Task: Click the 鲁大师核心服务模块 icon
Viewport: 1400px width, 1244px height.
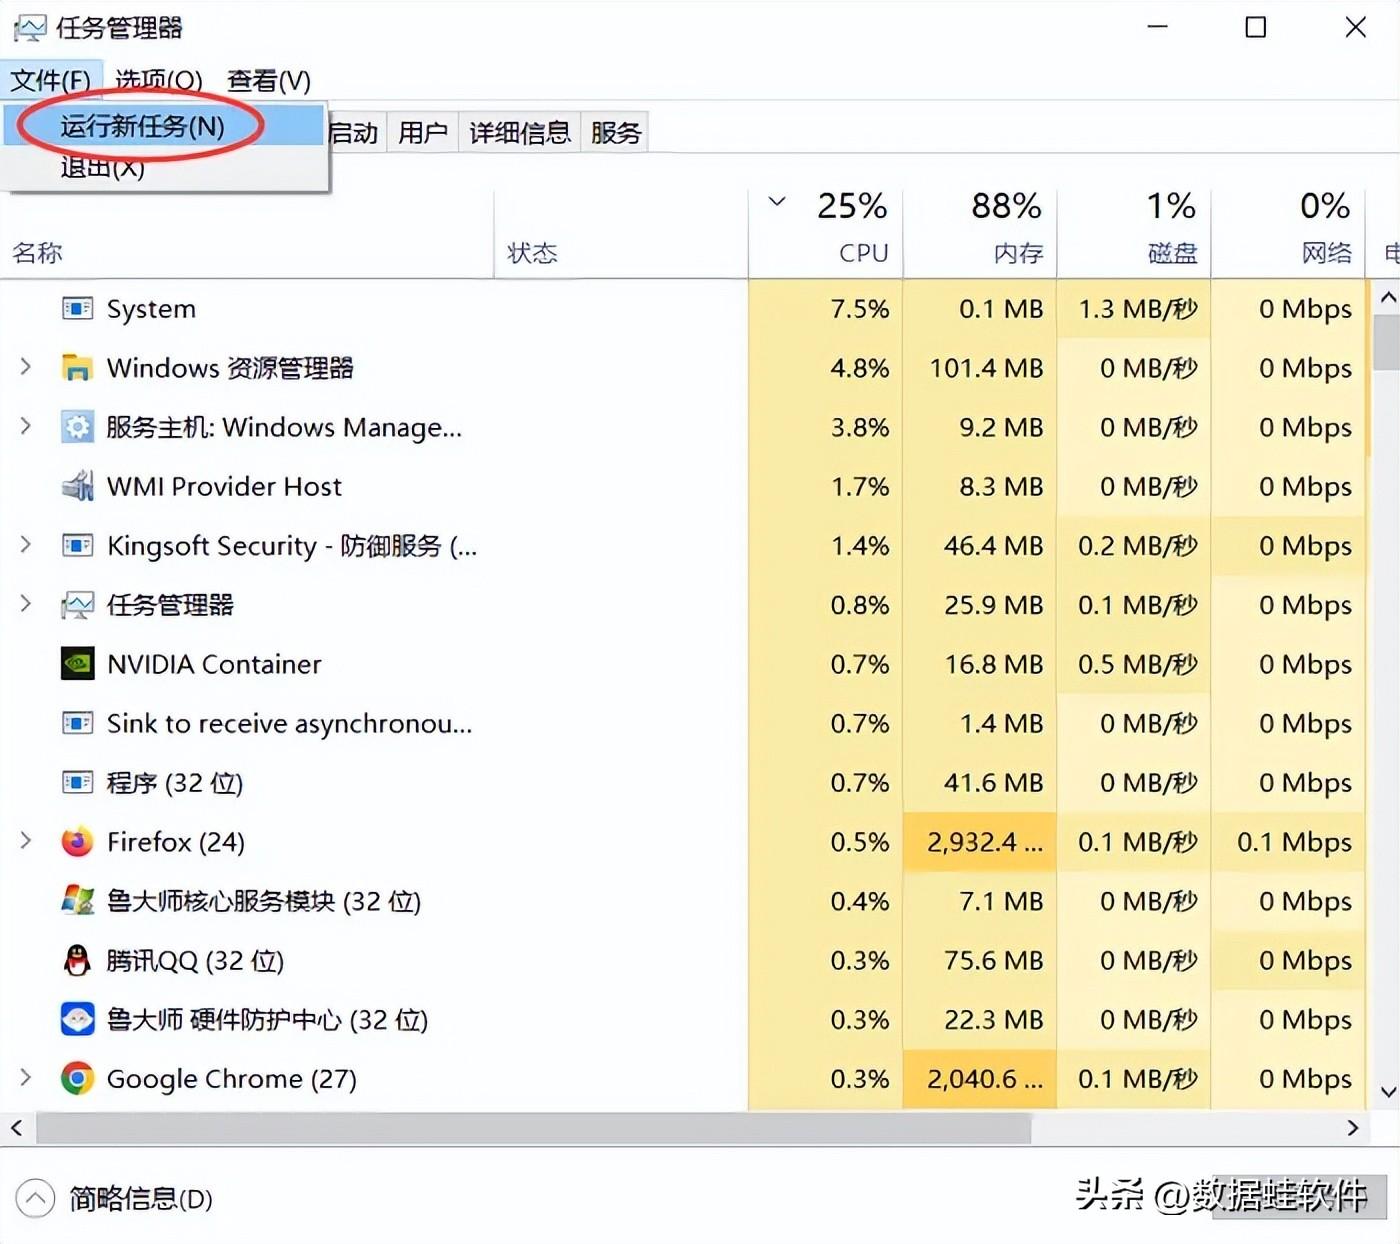Action: 77,900
